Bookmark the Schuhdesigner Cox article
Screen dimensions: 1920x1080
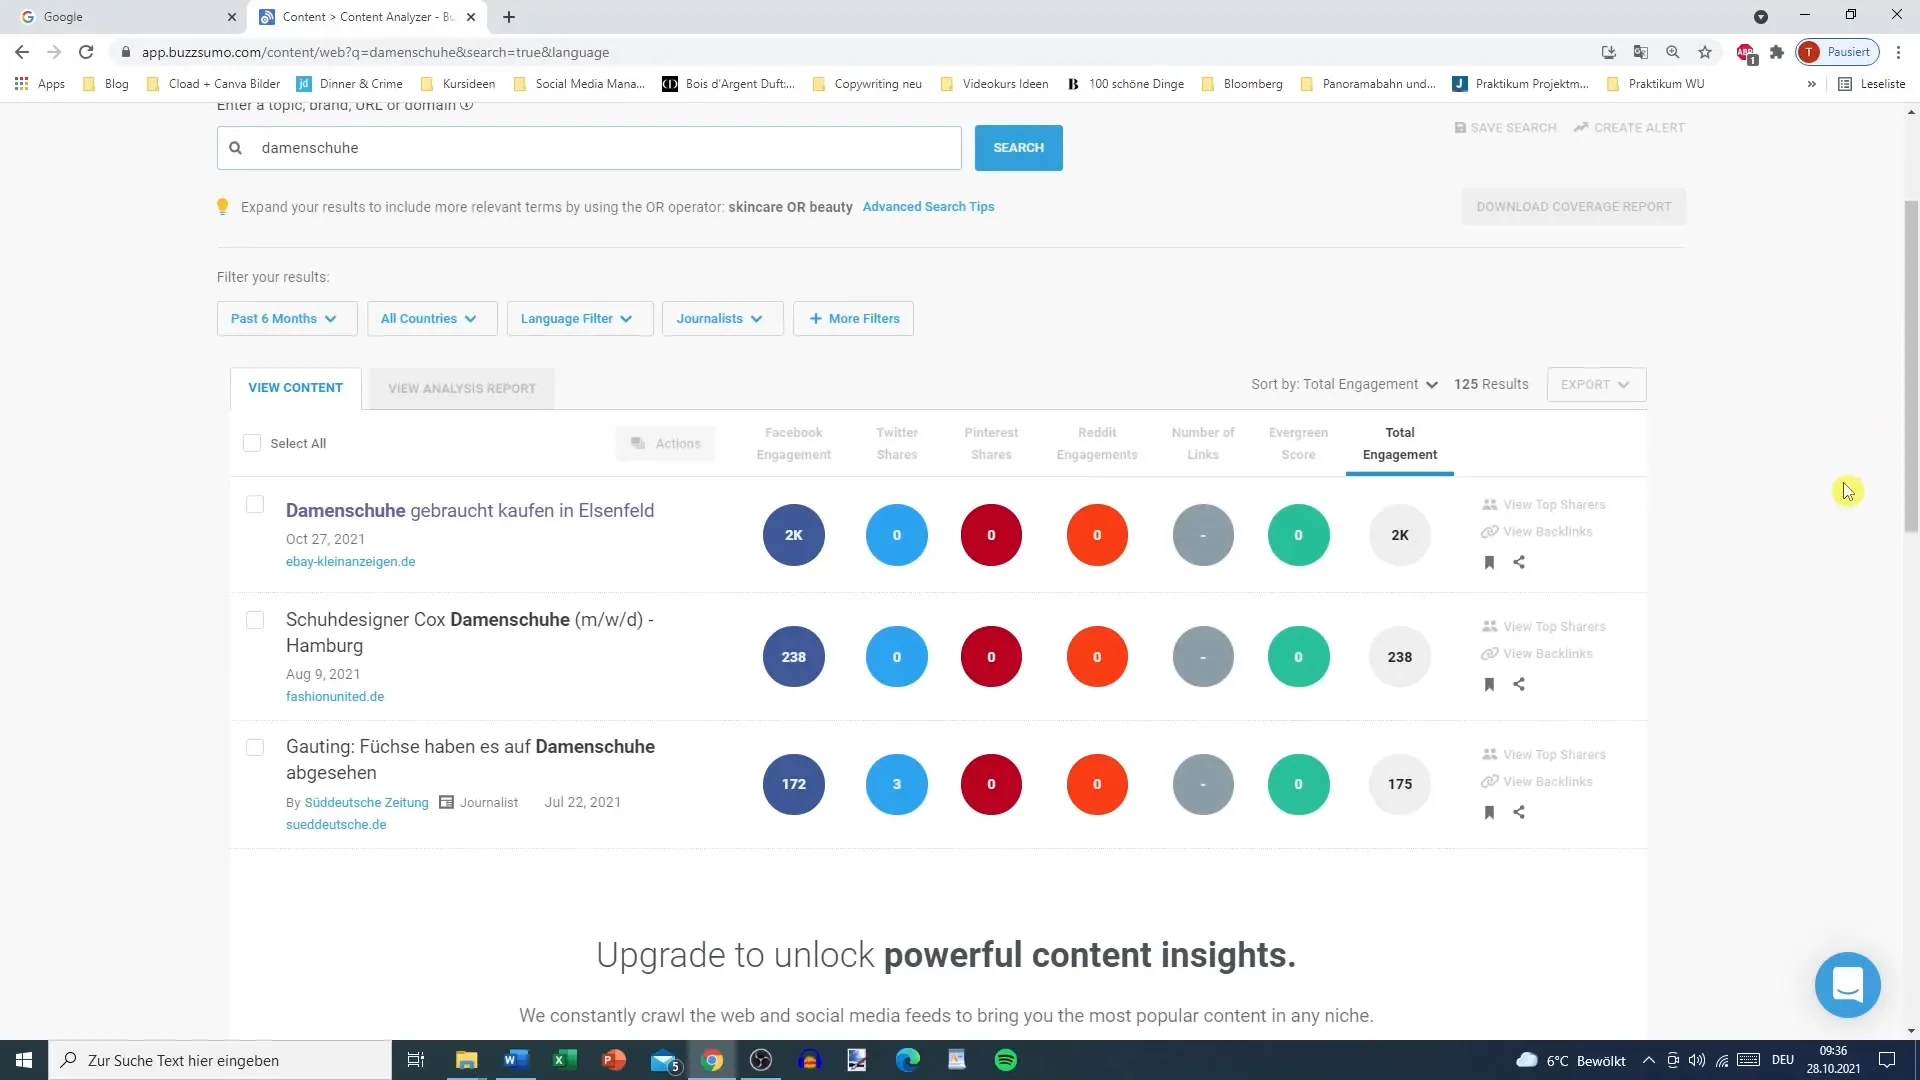[1489, 684]
